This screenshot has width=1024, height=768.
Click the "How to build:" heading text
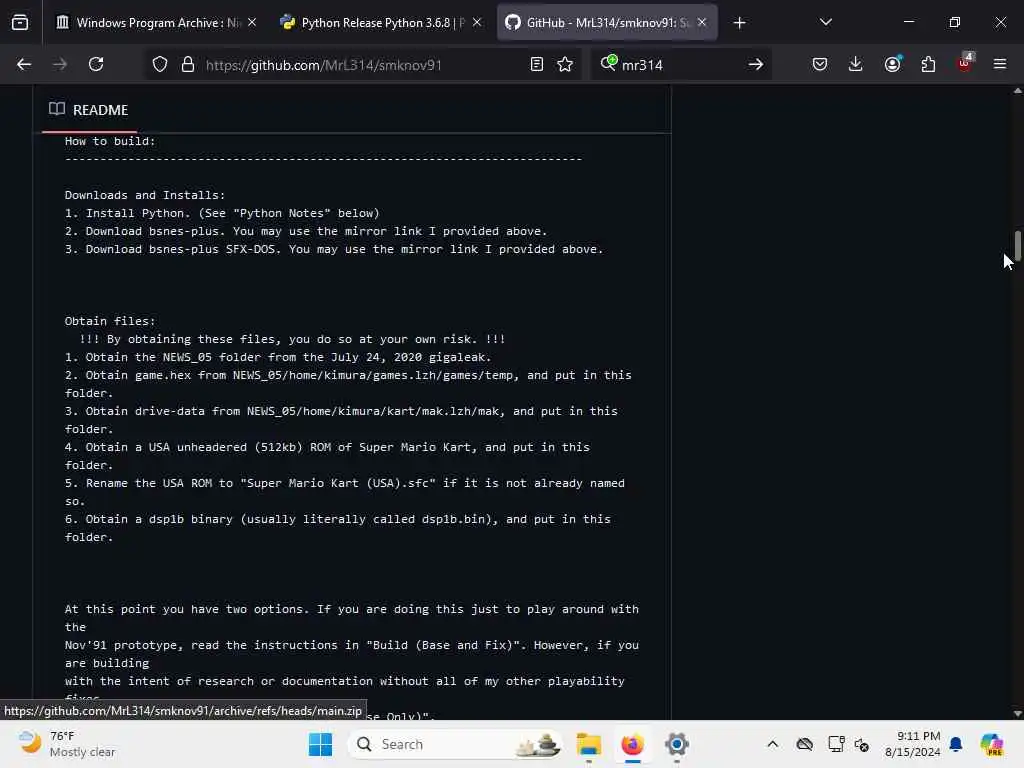click(x=110, y=141)
